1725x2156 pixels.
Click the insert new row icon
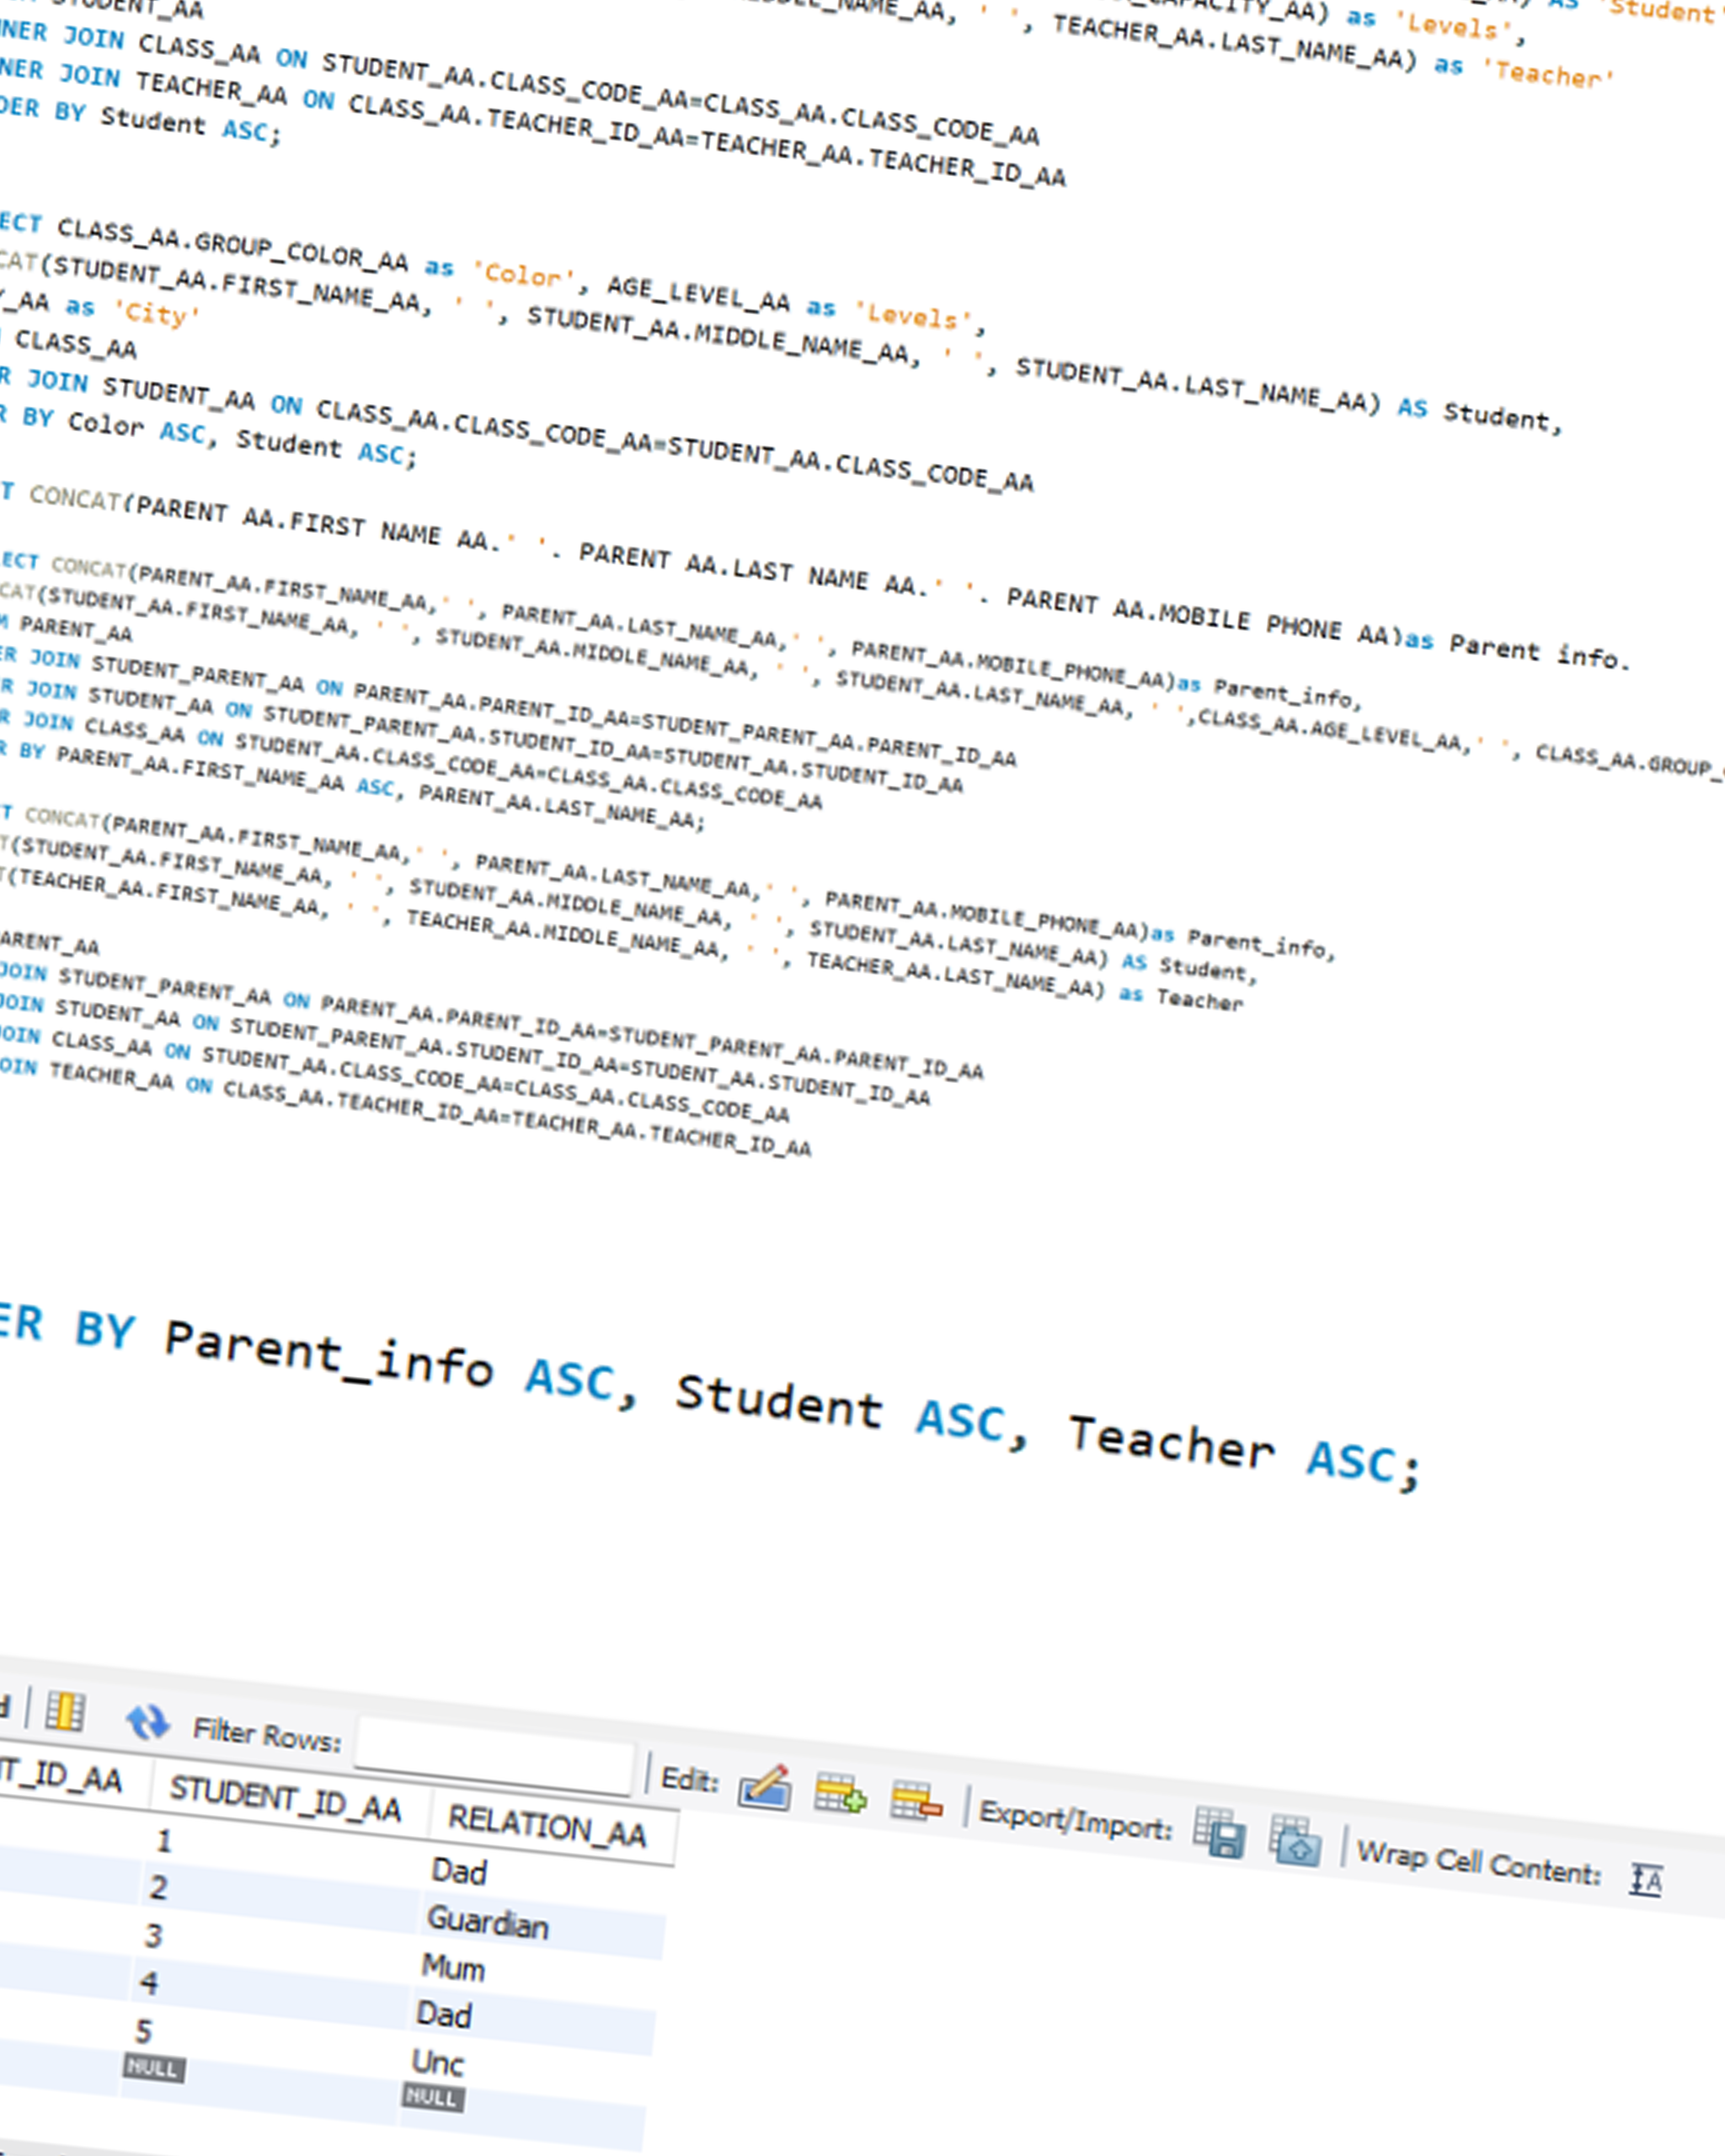tap(840, 1794)
